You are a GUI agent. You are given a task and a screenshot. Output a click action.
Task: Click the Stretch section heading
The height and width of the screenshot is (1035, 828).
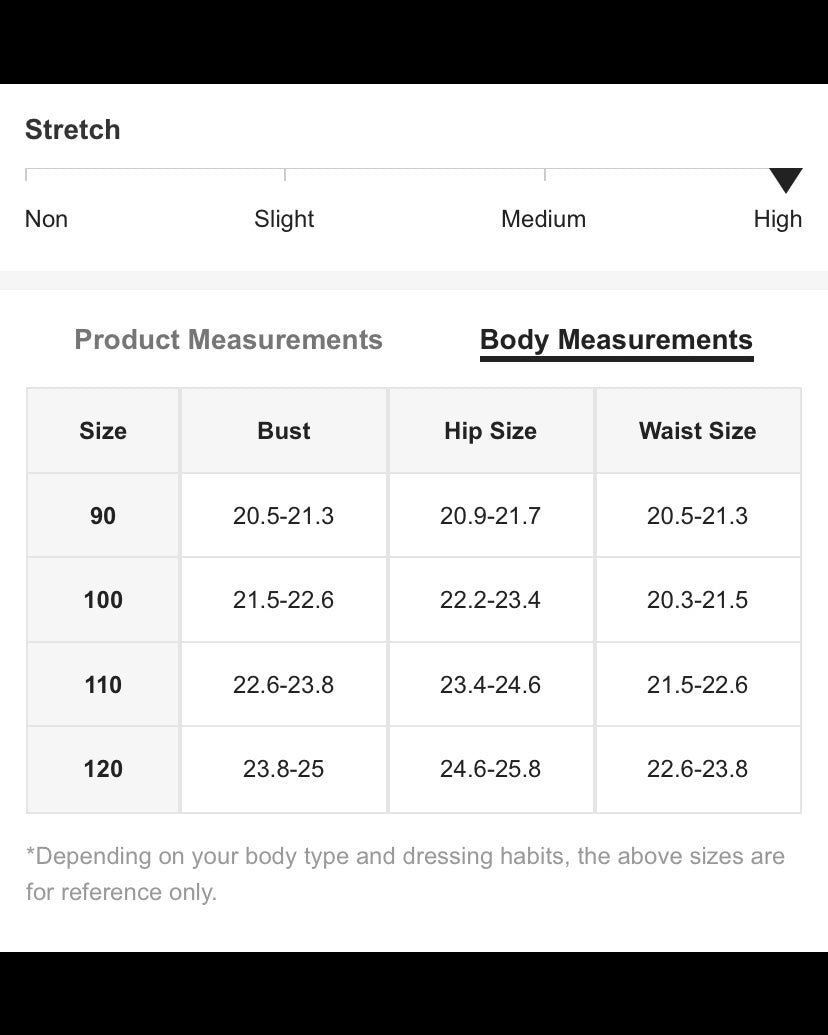pos(73,129)
